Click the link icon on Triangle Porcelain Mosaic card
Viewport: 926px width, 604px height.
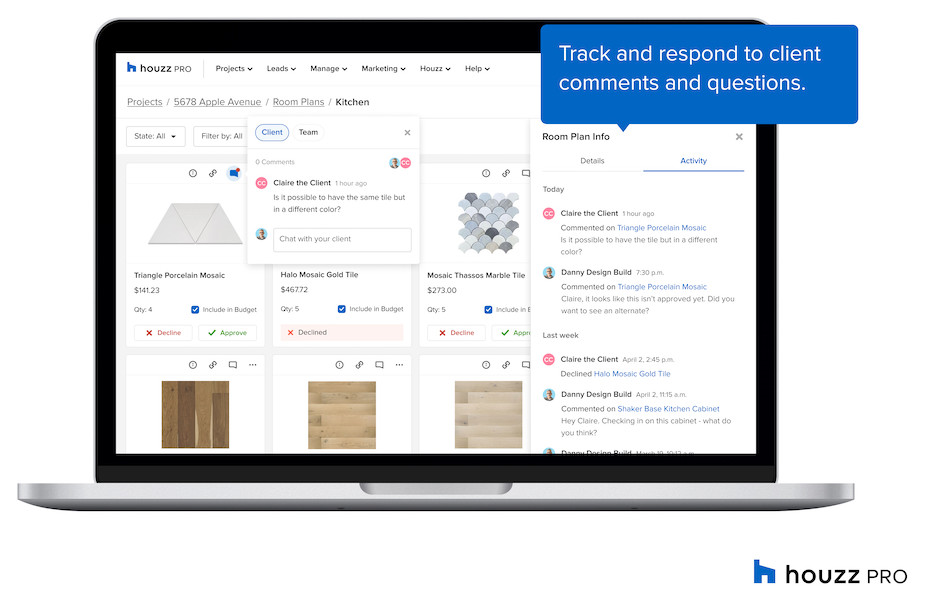213,173
